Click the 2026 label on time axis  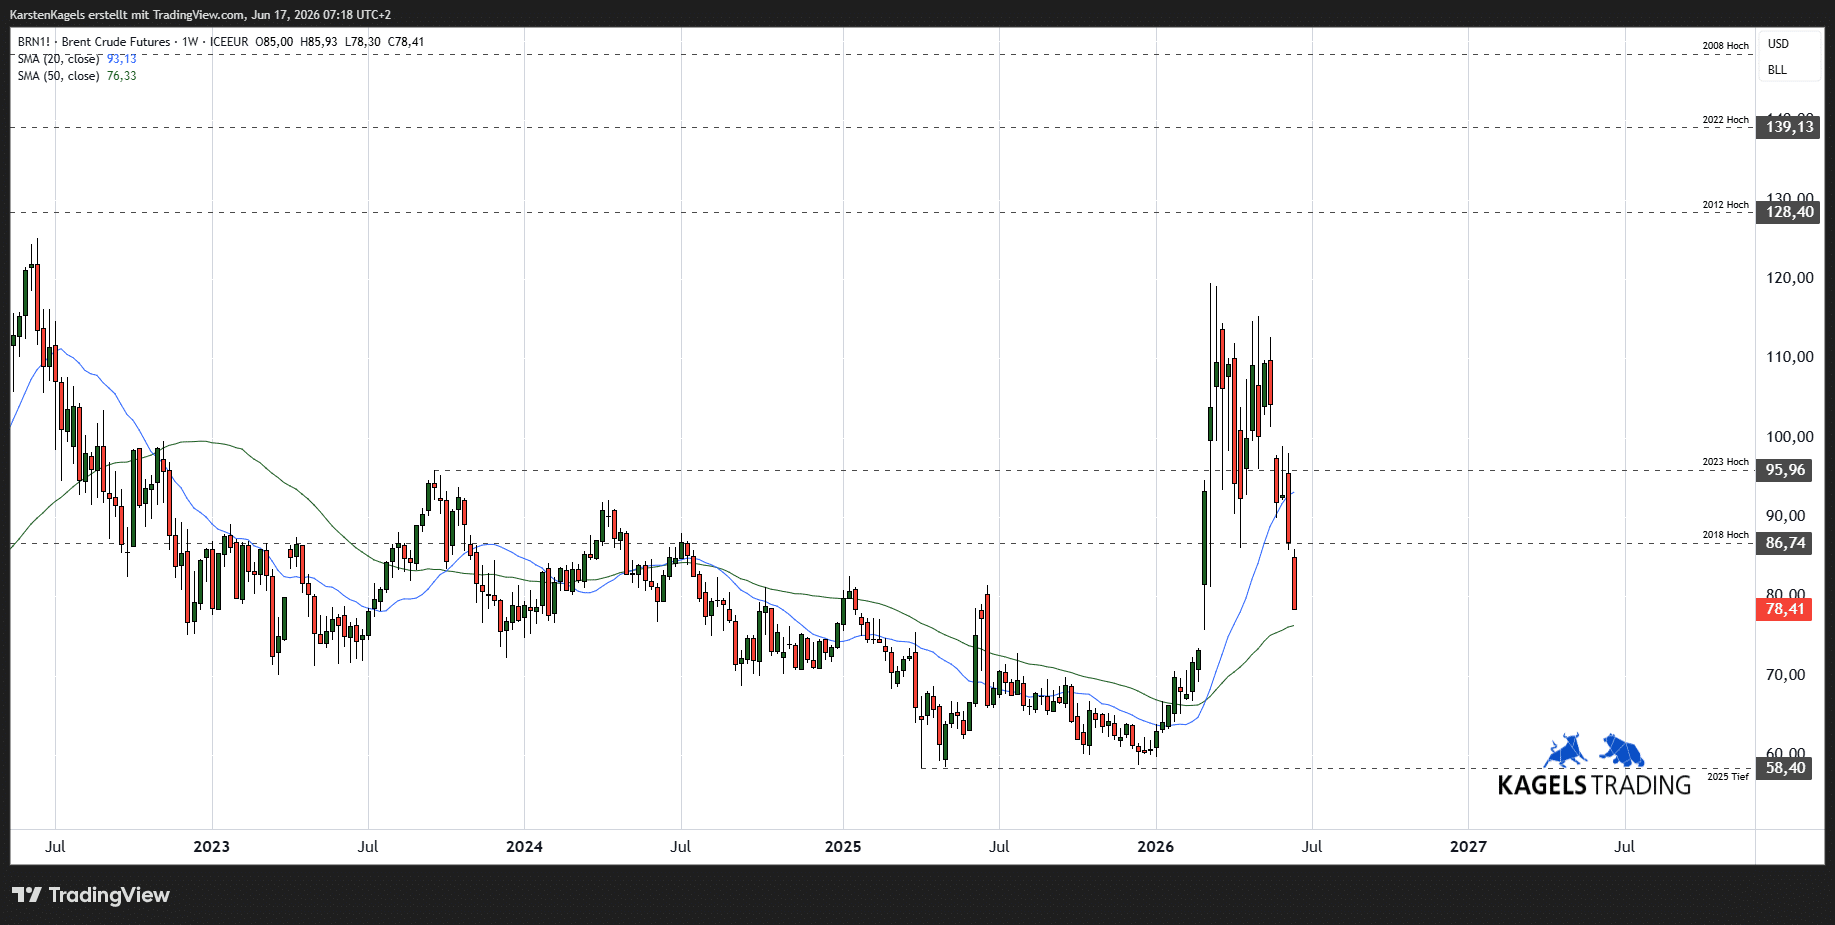[1156, 847]
